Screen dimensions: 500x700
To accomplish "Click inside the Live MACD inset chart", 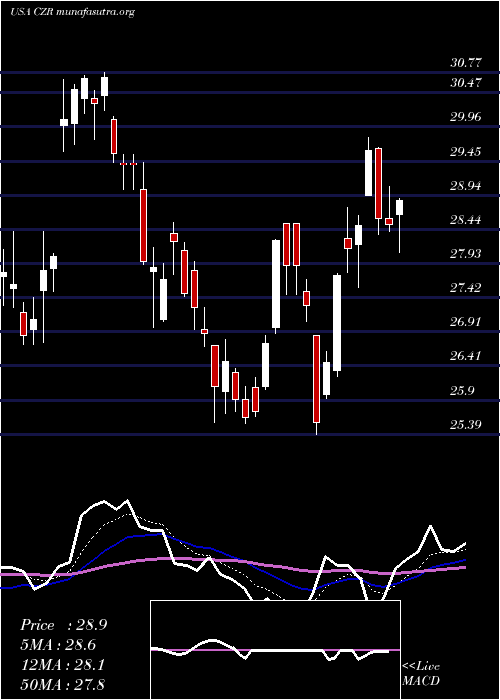I will pyautogui.click(x=275, y=650).
